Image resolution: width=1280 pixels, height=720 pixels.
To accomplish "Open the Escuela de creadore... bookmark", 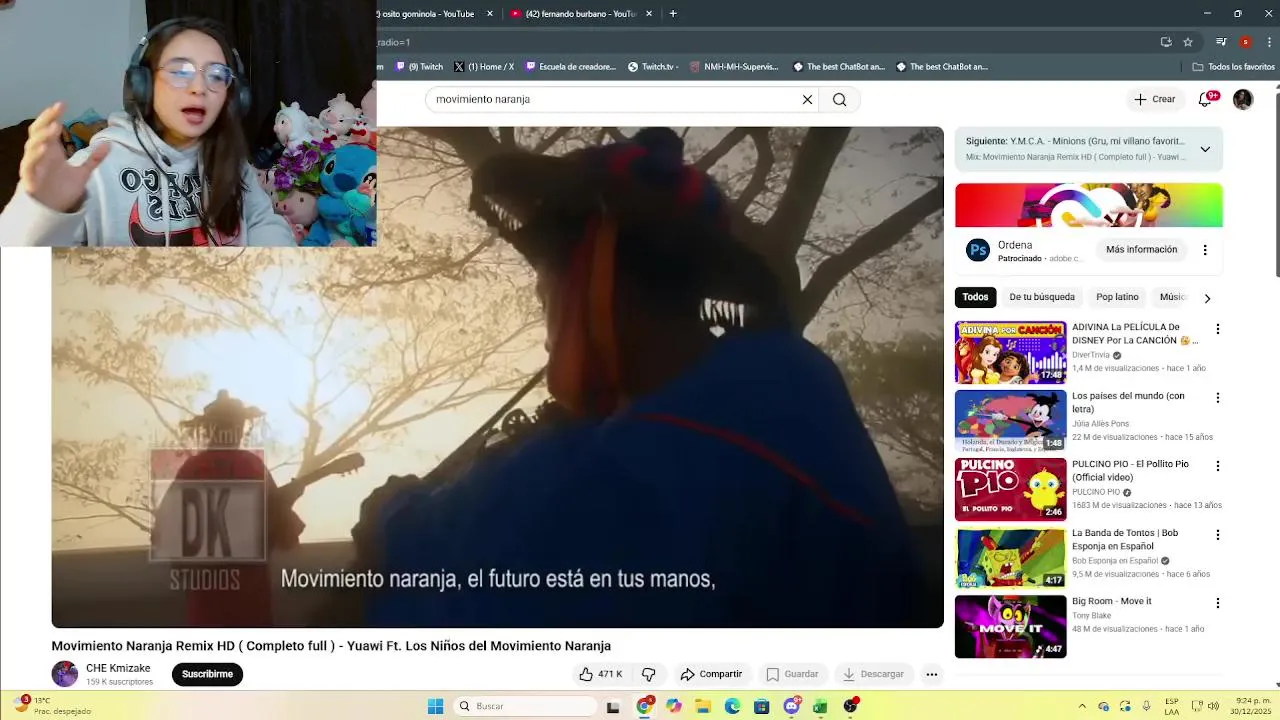I will point(571,67).
